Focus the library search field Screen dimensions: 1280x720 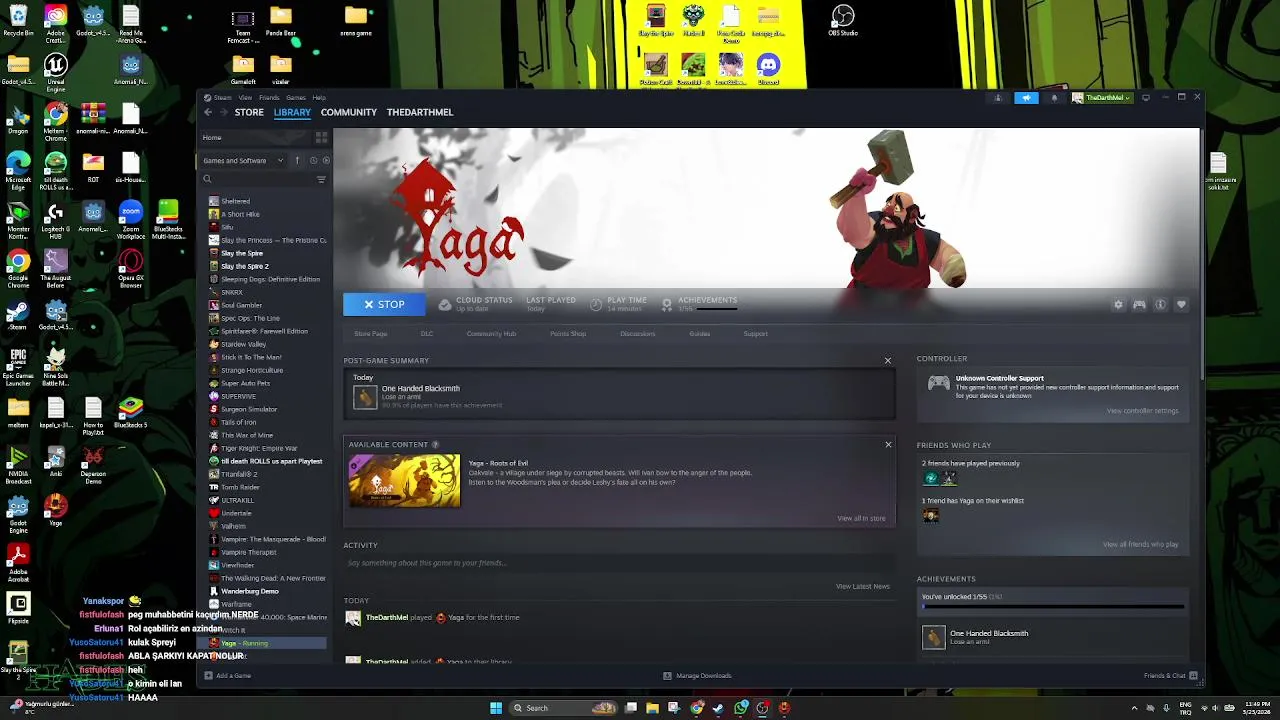[258, 179]
